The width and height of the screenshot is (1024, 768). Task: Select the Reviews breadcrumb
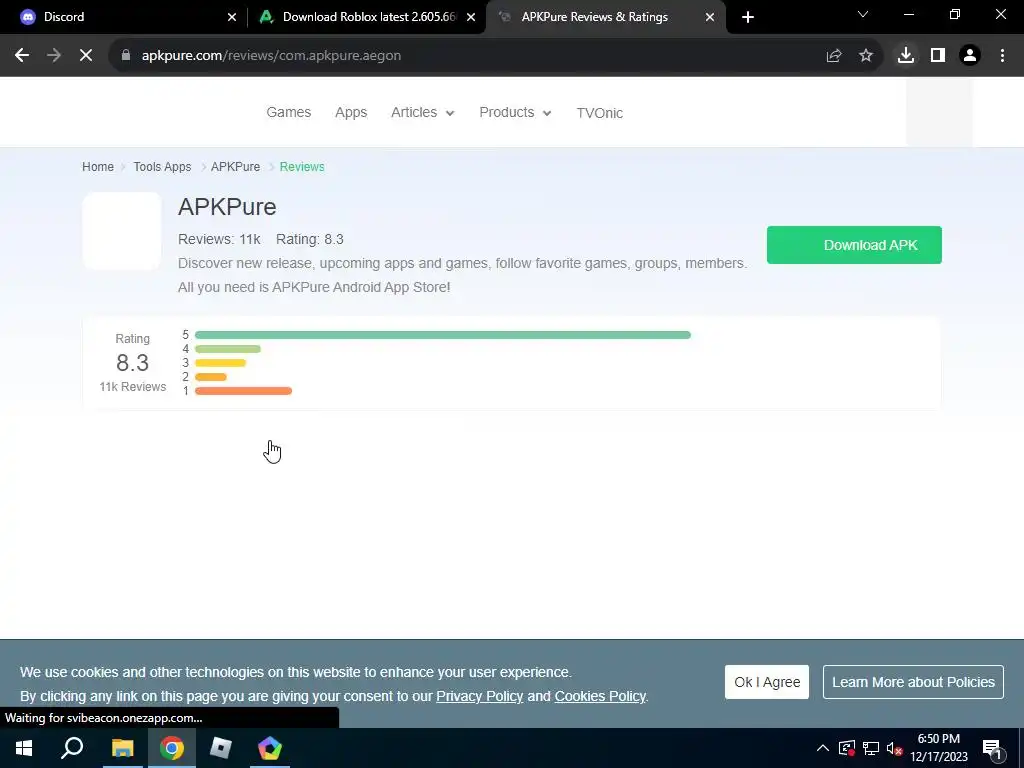coord(302,167)
